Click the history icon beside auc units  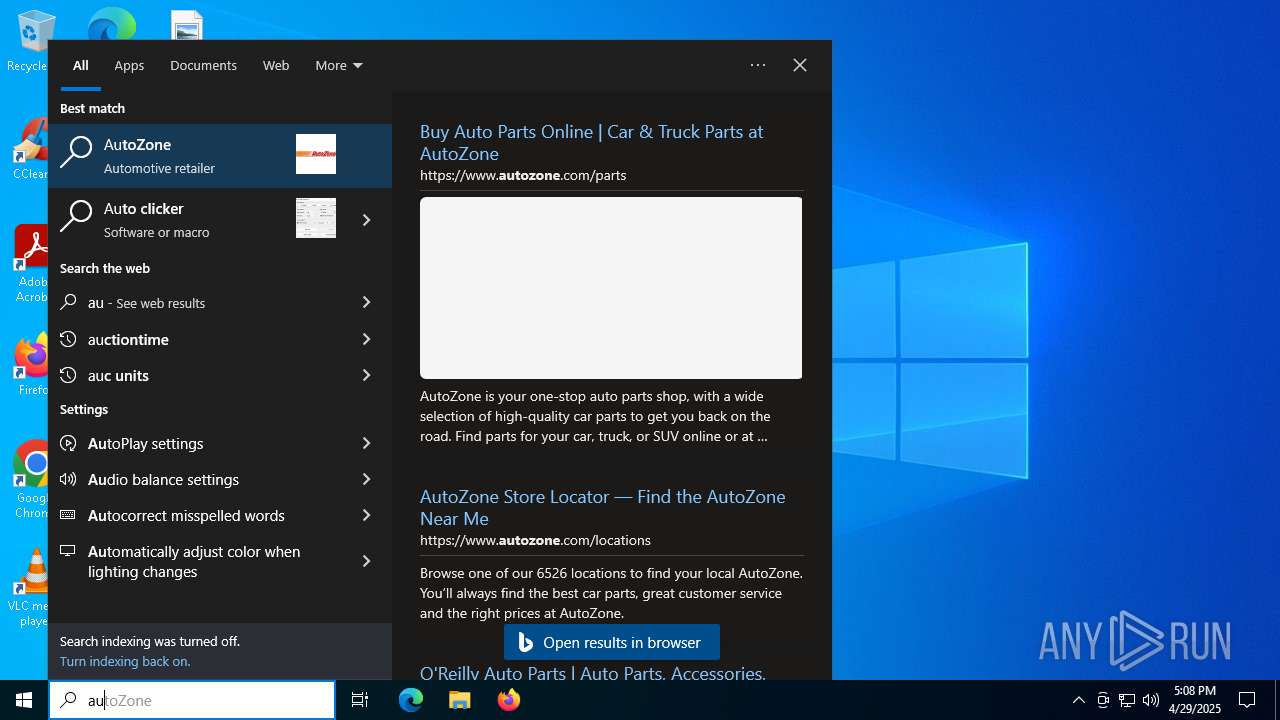(68, 375)
